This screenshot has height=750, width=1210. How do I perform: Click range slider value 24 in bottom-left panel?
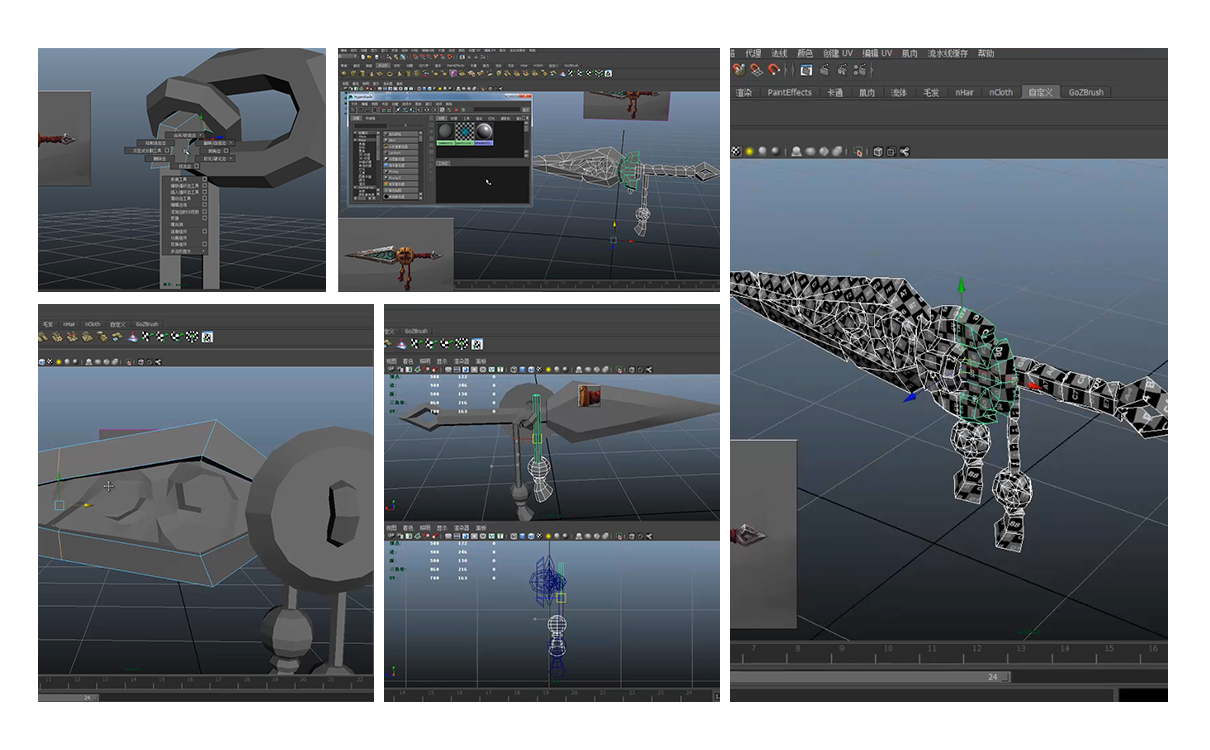click(87, 697)
